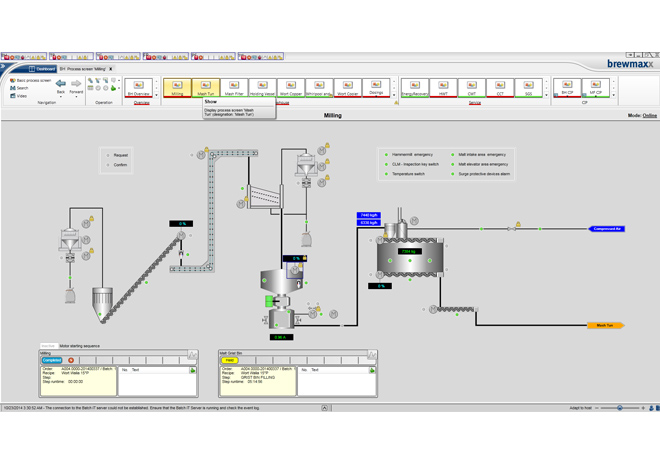Select the Motor starting sequence tab

tap(80, 346)
